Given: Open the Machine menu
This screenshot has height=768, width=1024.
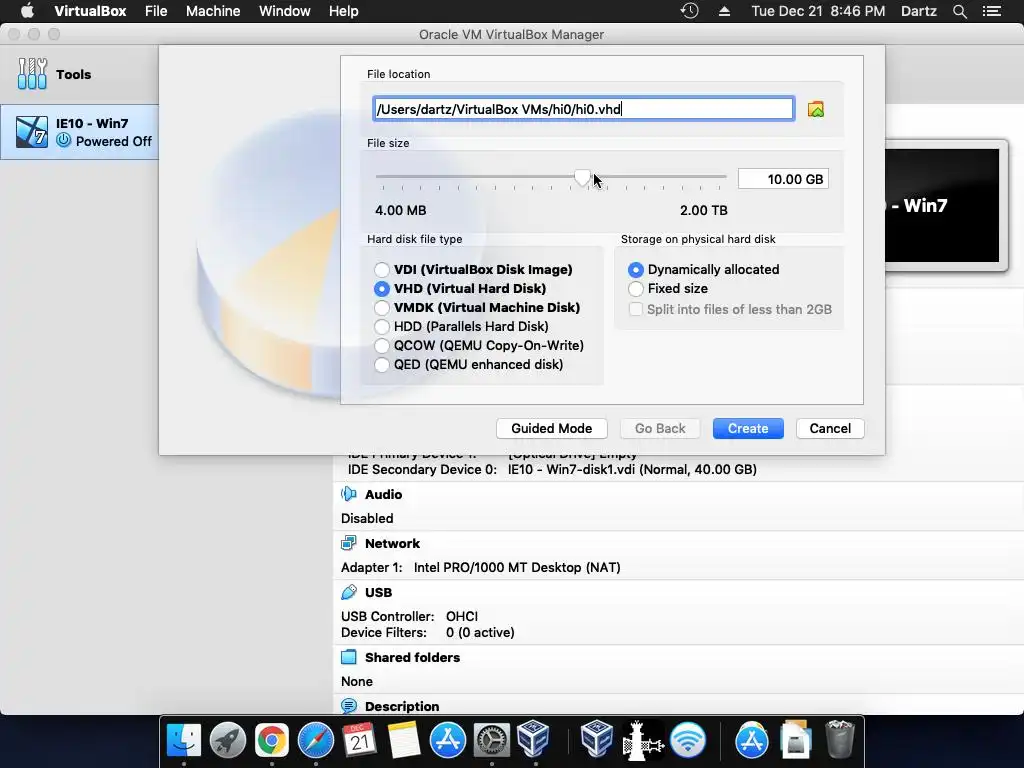Looking at the screenshot, I should (x=213, y=11).
